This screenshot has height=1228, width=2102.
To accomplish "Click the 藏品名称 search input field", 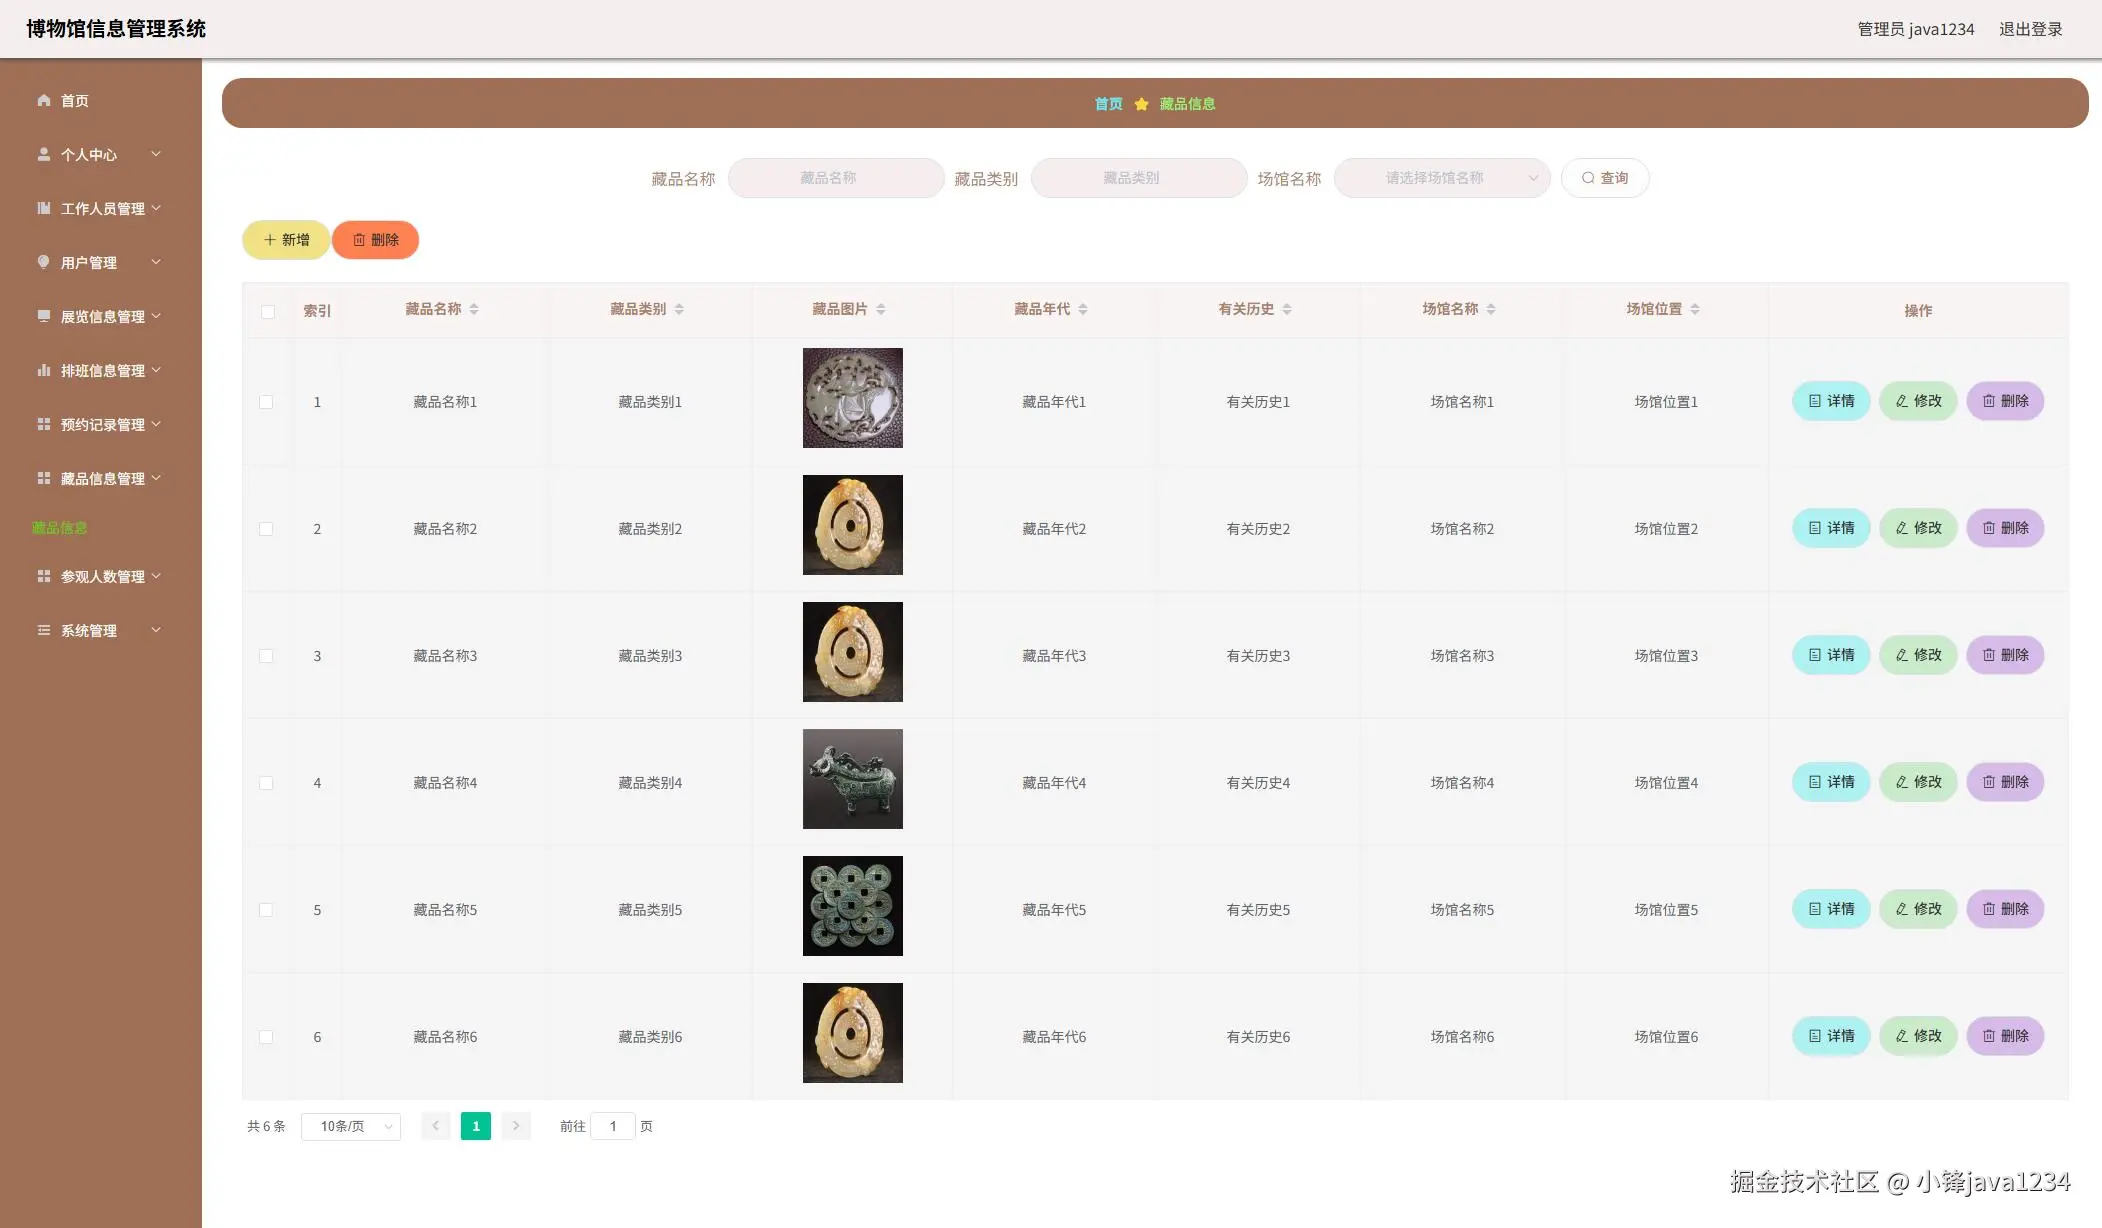I will coord(836,178).
